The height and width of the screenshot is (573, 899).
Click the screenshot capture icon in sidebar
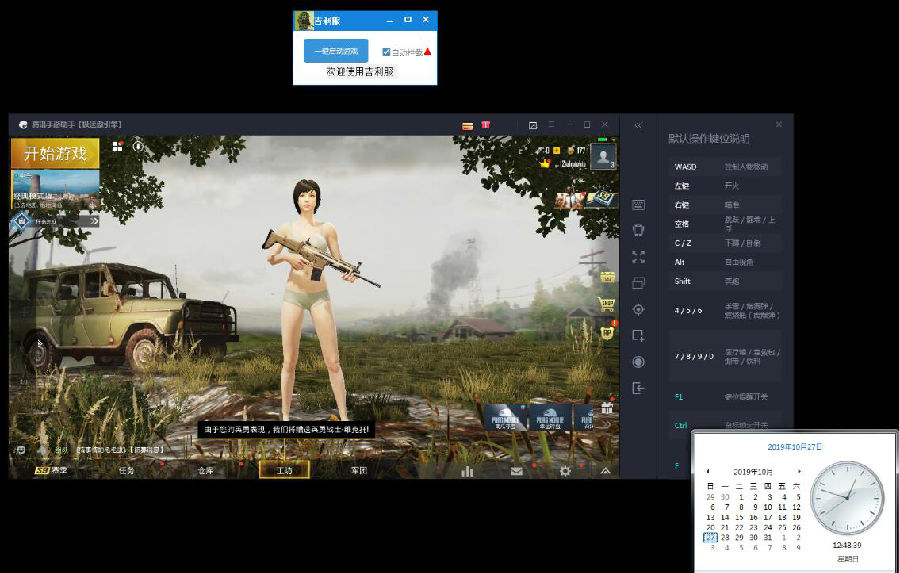(x=638, y=336)
